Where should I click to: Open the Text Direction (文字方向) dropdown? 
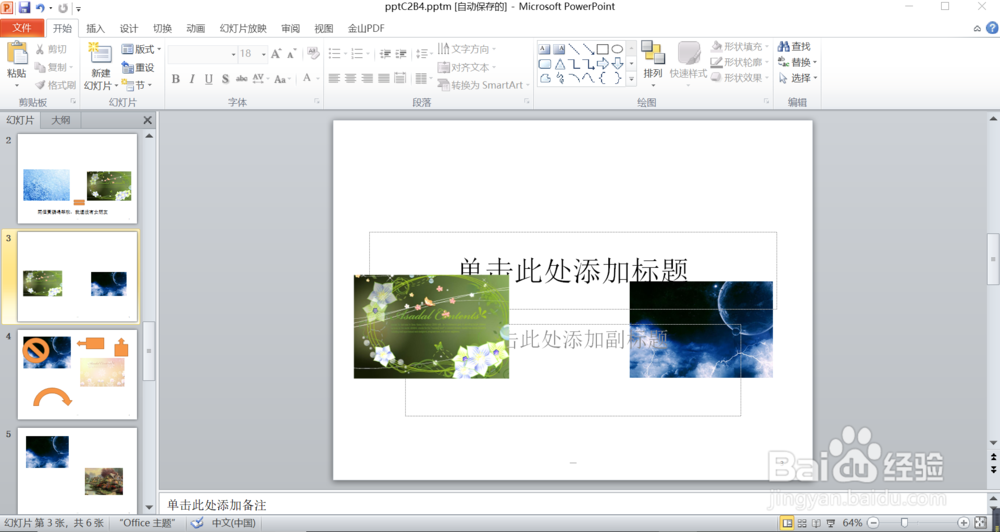(x=467, y=49)
